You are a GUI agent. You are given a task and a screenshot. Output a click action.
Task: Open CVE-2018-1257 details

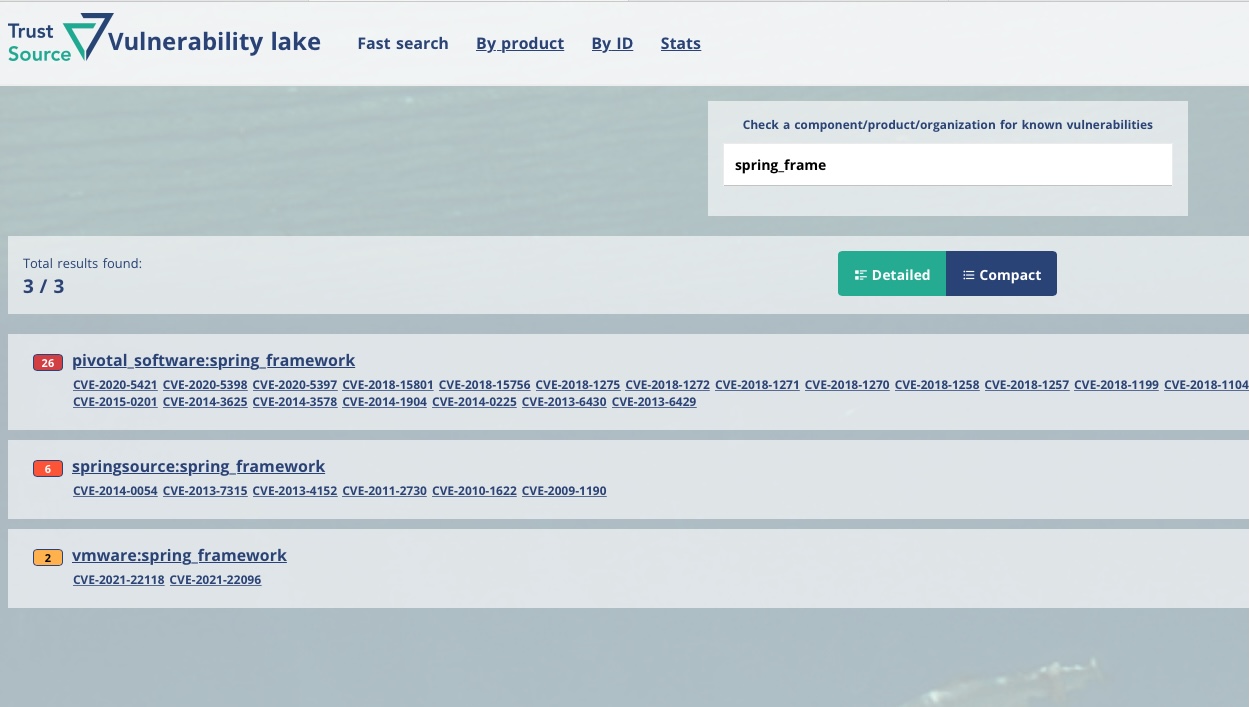(x=1027, y=385)
